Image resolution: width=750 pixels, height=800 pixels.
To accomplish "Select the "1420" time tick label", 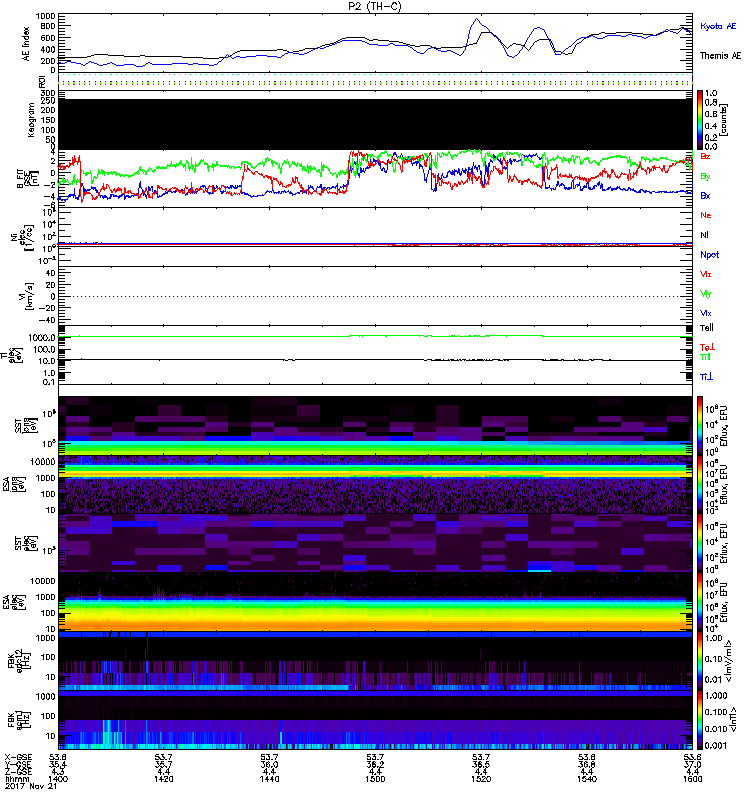I will pyautogui.click(x=163, y=779).
